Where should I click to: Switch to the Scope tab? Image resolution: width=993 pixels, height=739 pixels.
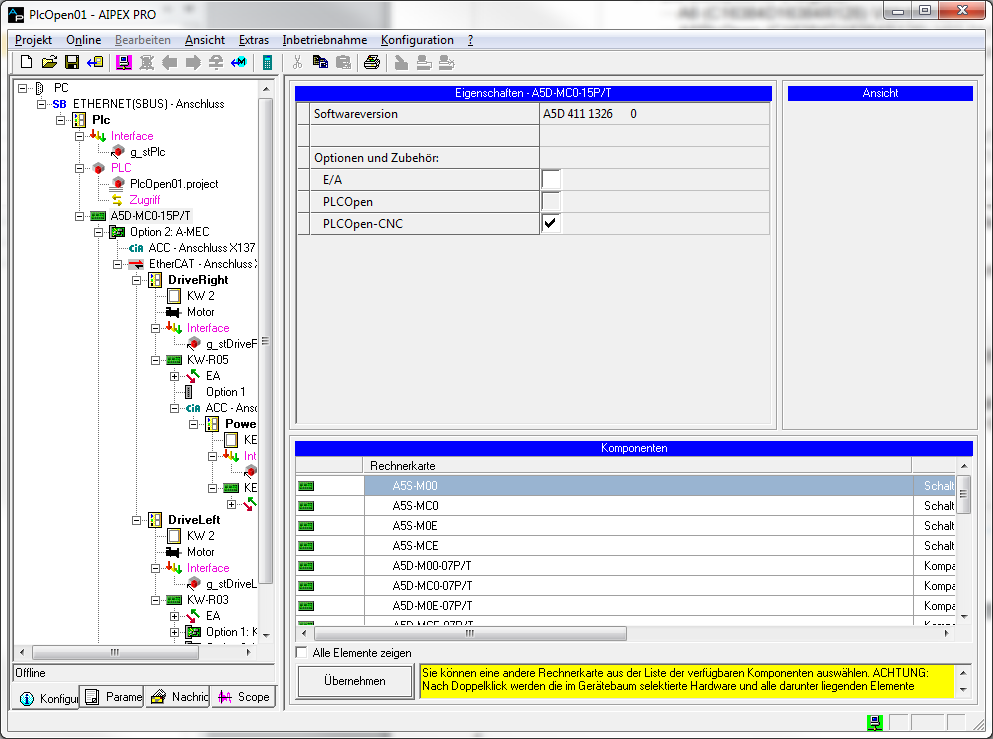click(x=244, y=697)
